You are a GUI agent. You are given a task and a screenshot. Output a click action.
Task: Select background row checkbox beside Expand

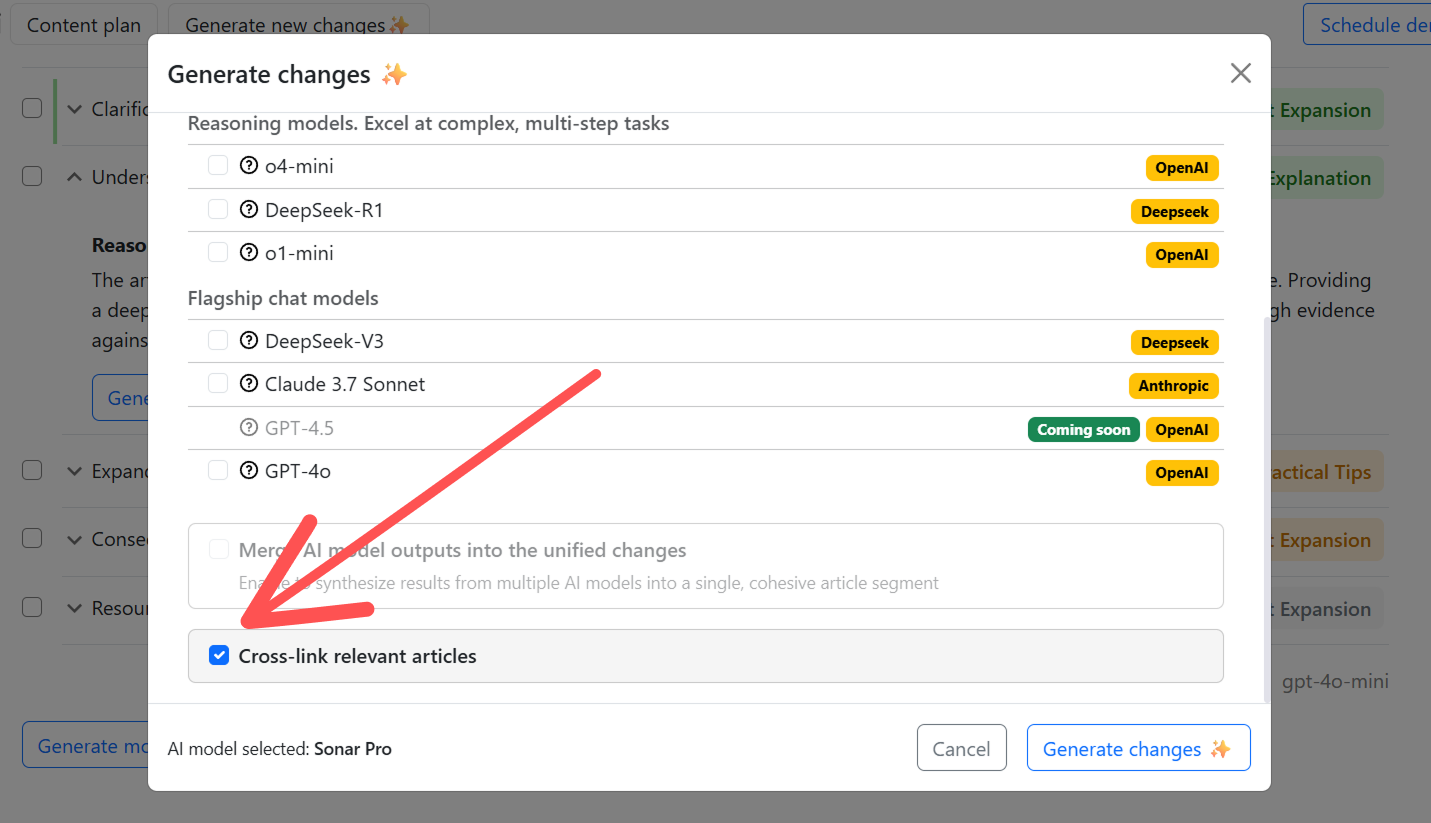(x=32, y=470)
